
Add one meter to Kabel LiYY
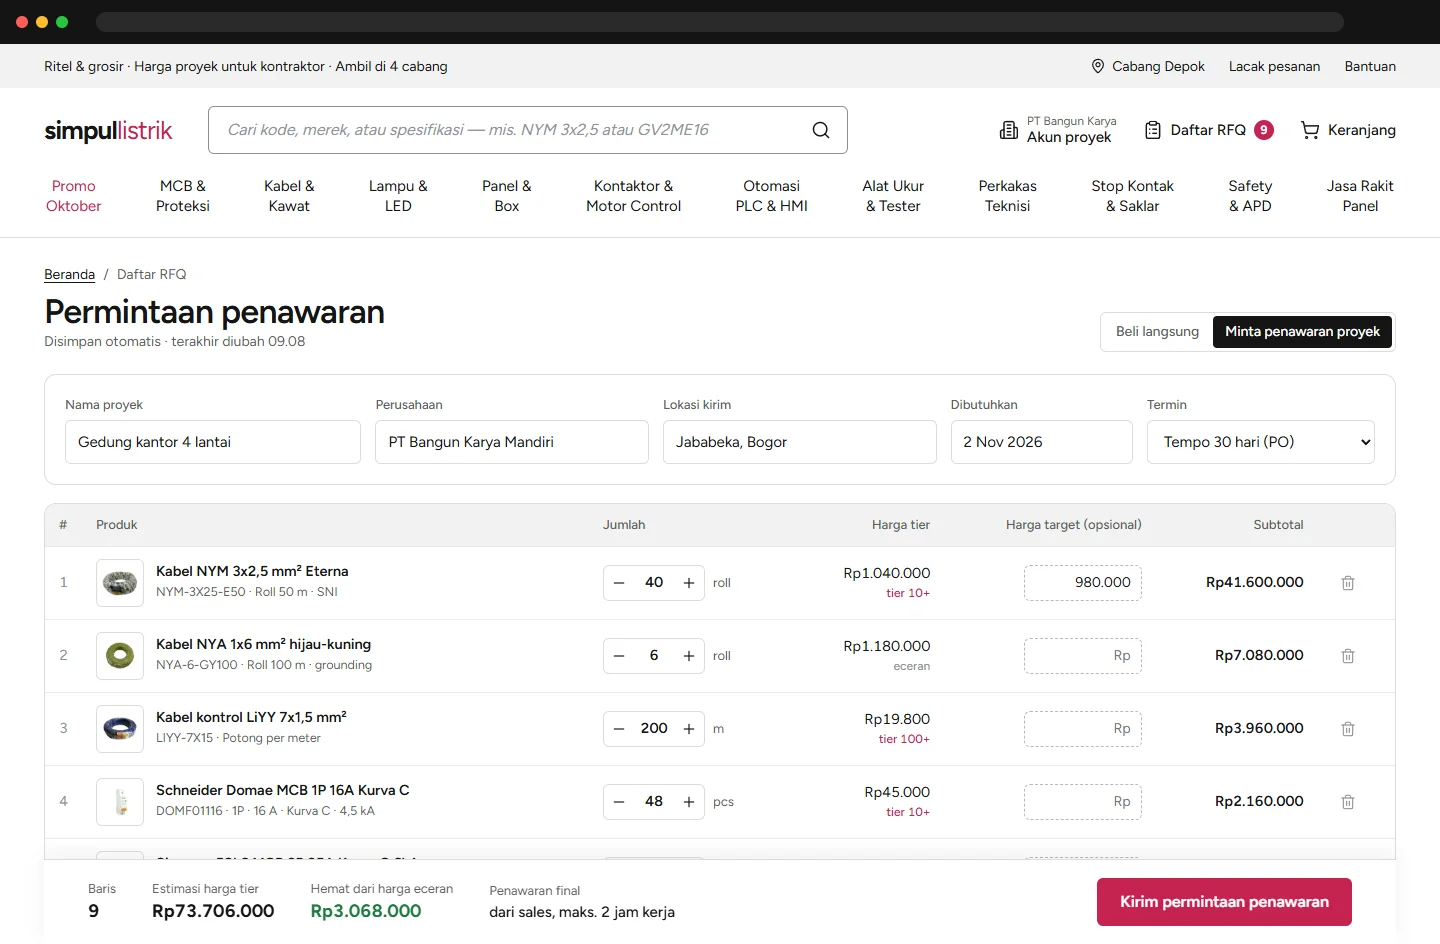coord(689,729)
